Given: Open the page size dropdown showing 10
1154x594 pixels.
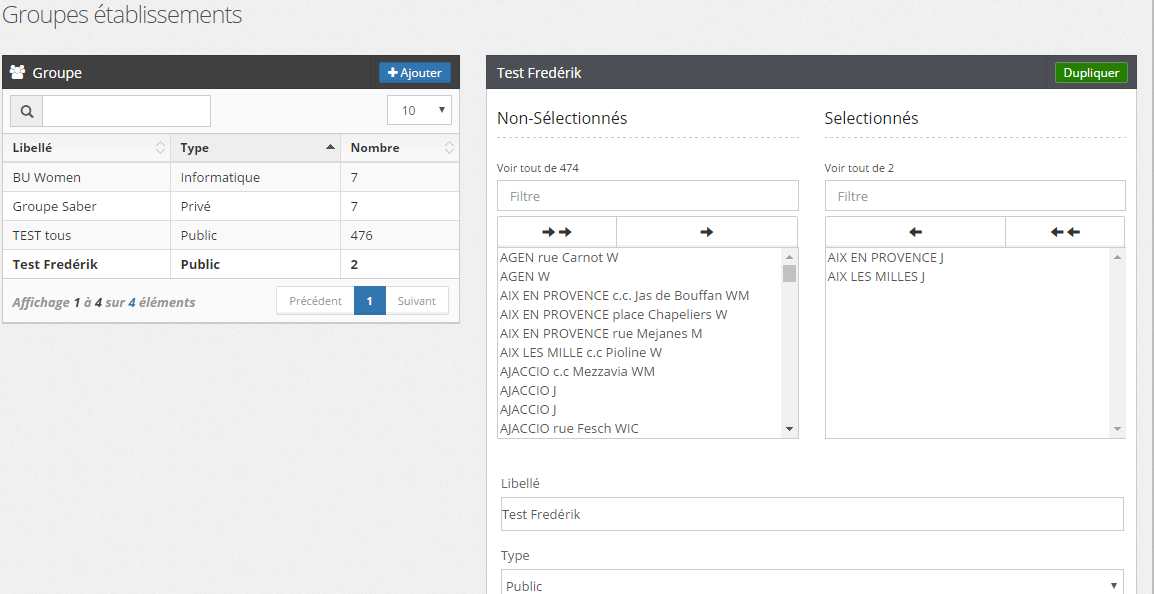Looking at the screenshot, I should pyautogui.click(x=419, y=111).
